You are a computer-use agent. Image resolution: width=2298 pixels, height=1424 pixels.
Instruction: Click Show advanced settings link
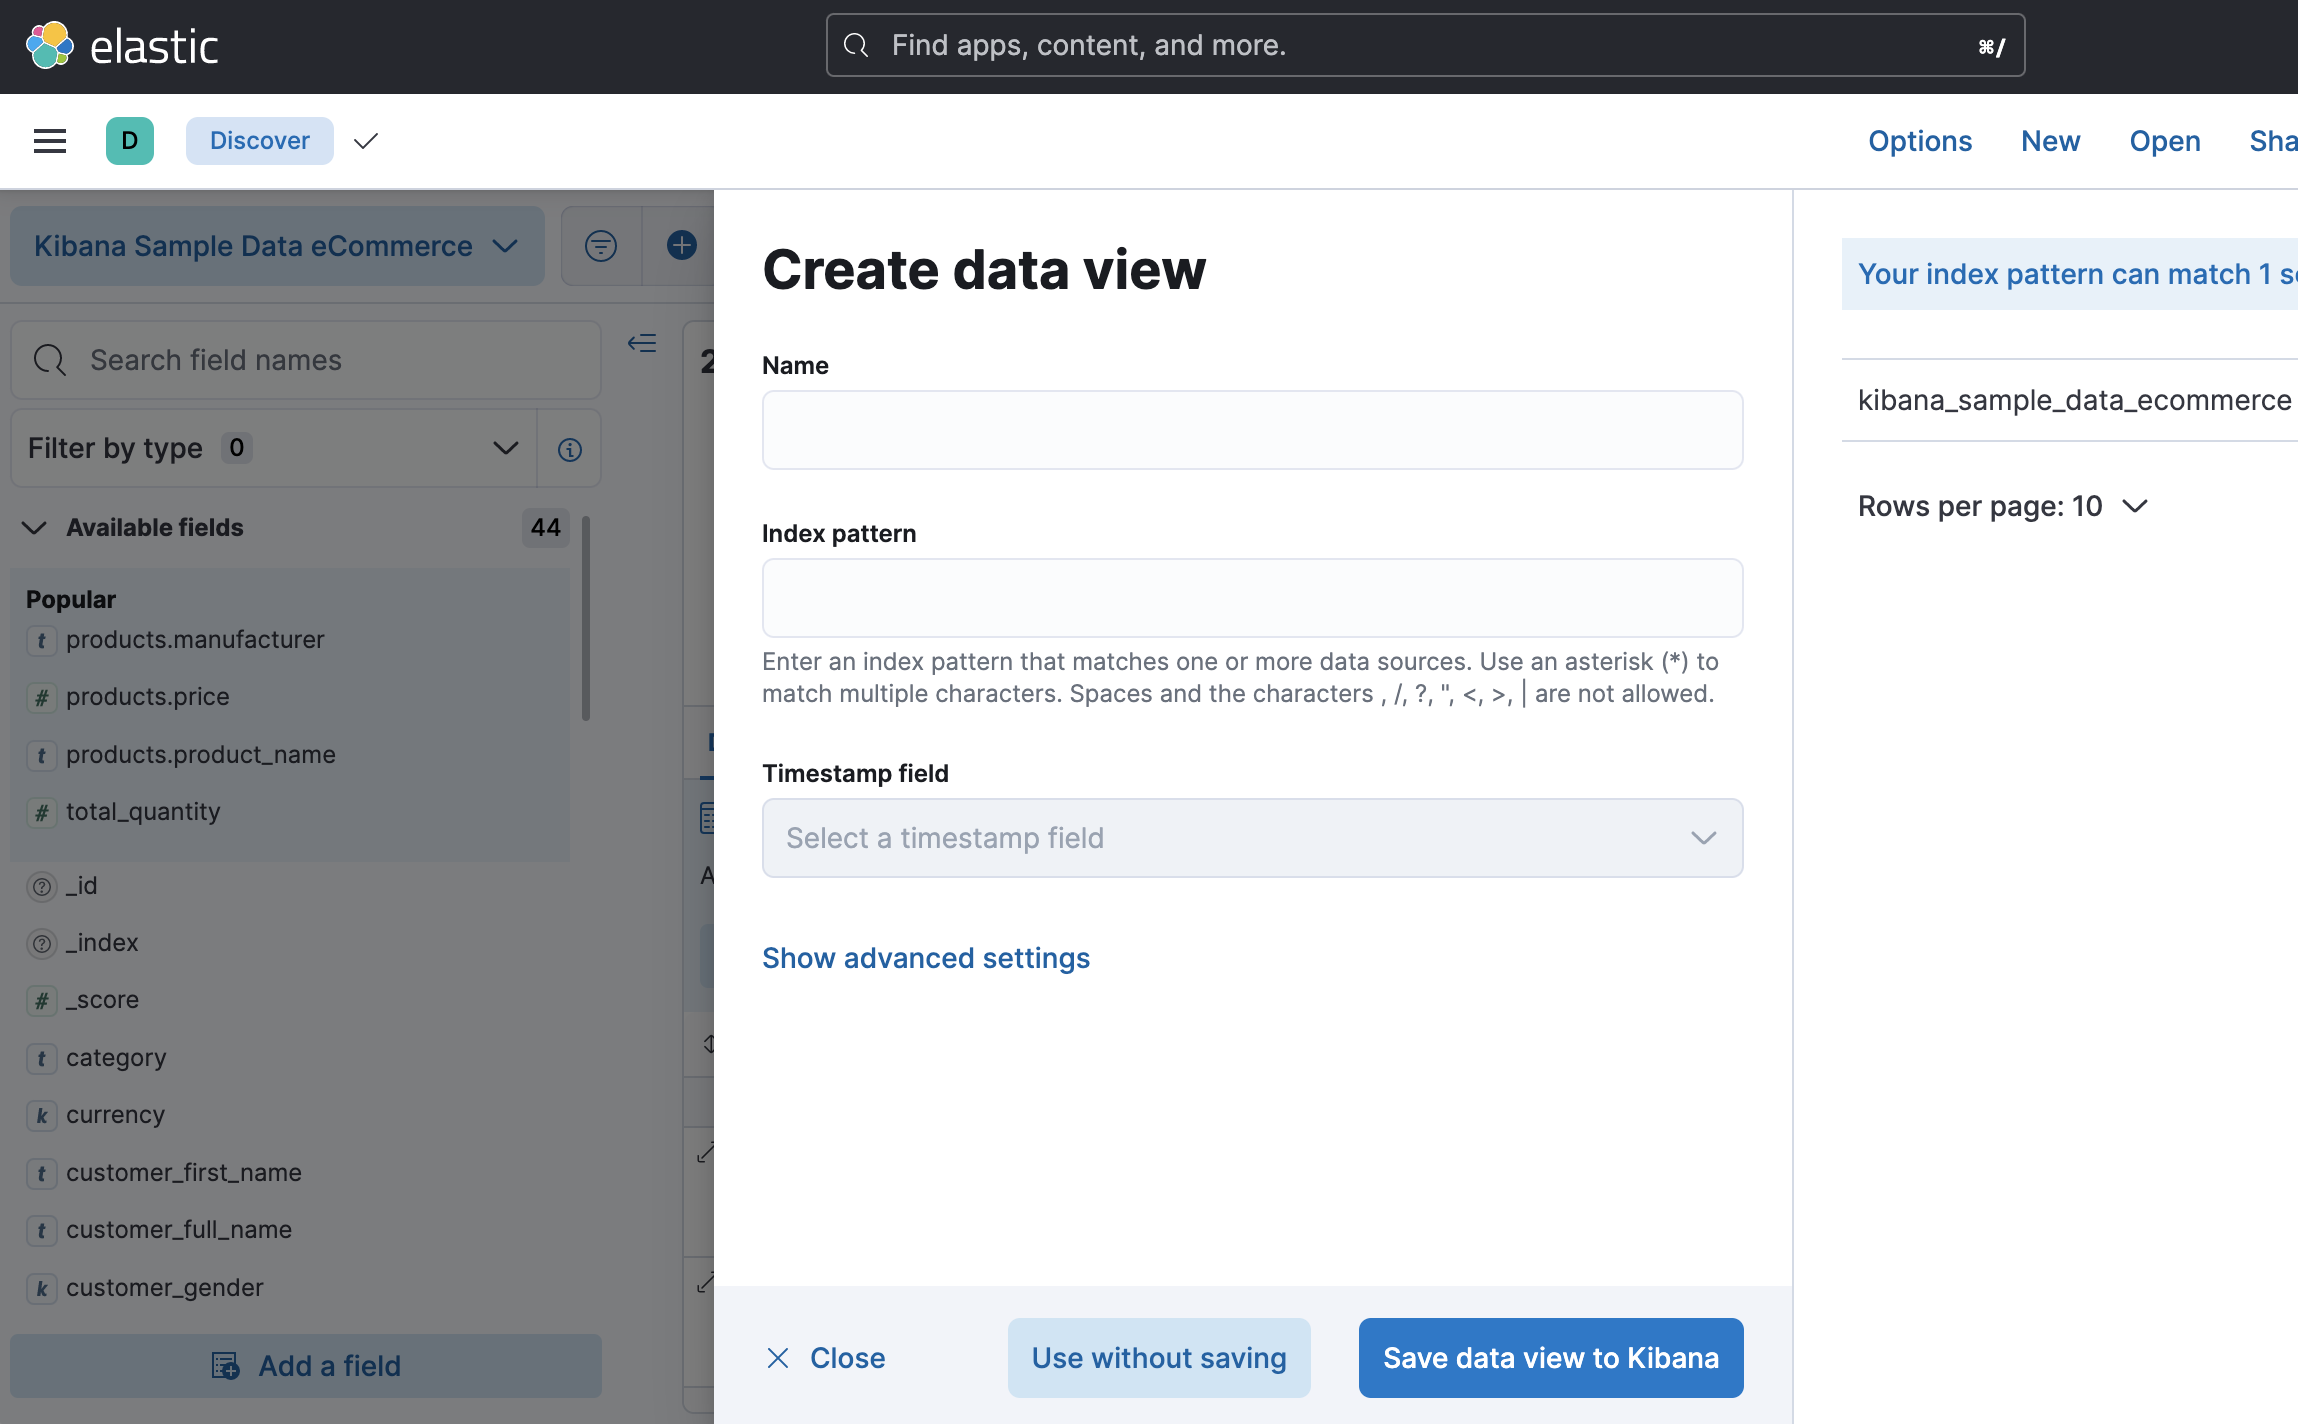pos(925,958)
